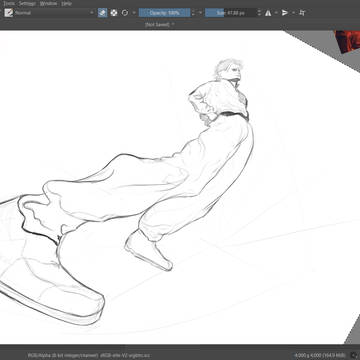Open the Settings menu
Screen dimensions: 360x360
(27, 3)
